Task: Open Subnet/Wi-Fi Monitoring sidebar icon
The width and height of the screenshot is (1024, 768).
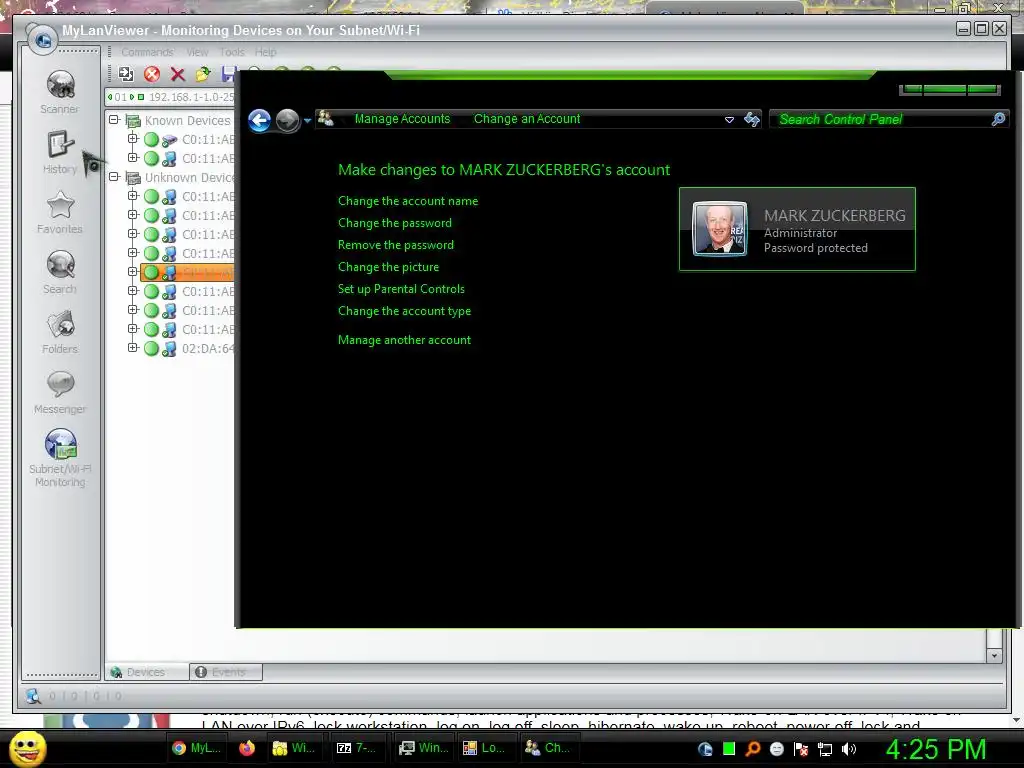Action: click(60, 457)
